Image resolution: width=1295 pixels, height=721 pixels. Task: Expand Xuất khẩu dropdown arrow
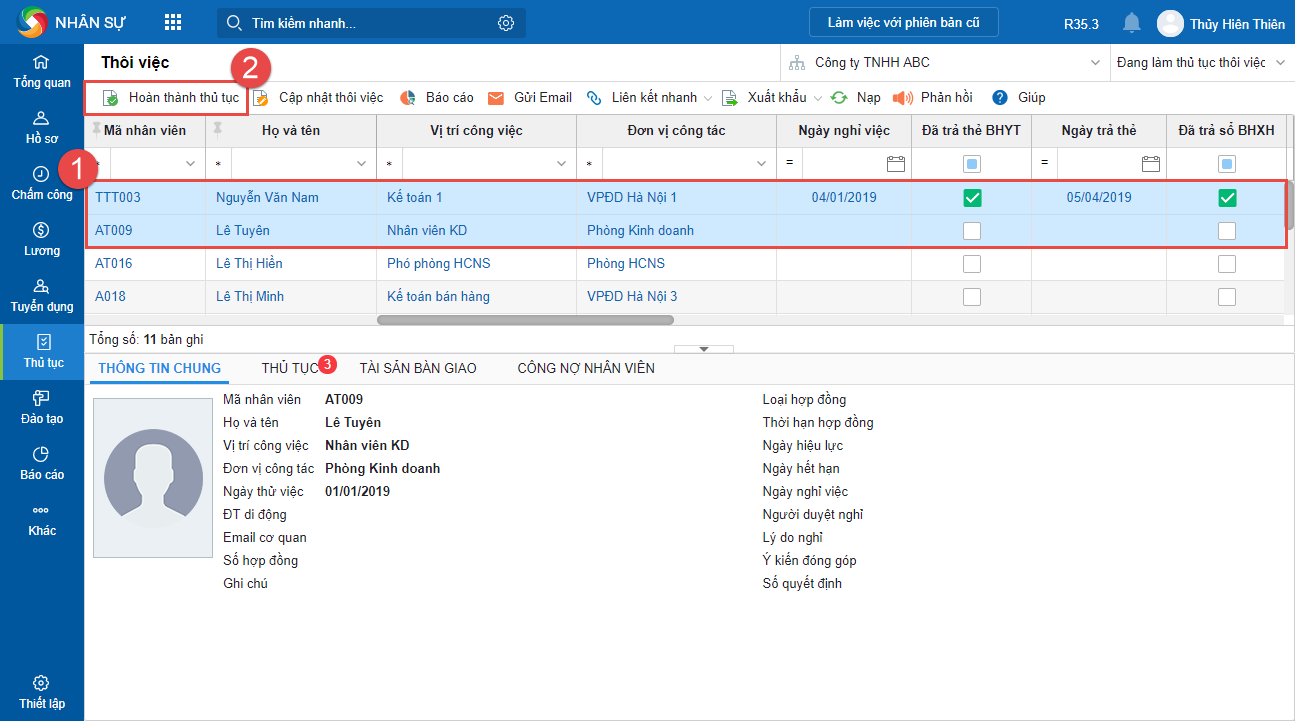pos(818,98)
